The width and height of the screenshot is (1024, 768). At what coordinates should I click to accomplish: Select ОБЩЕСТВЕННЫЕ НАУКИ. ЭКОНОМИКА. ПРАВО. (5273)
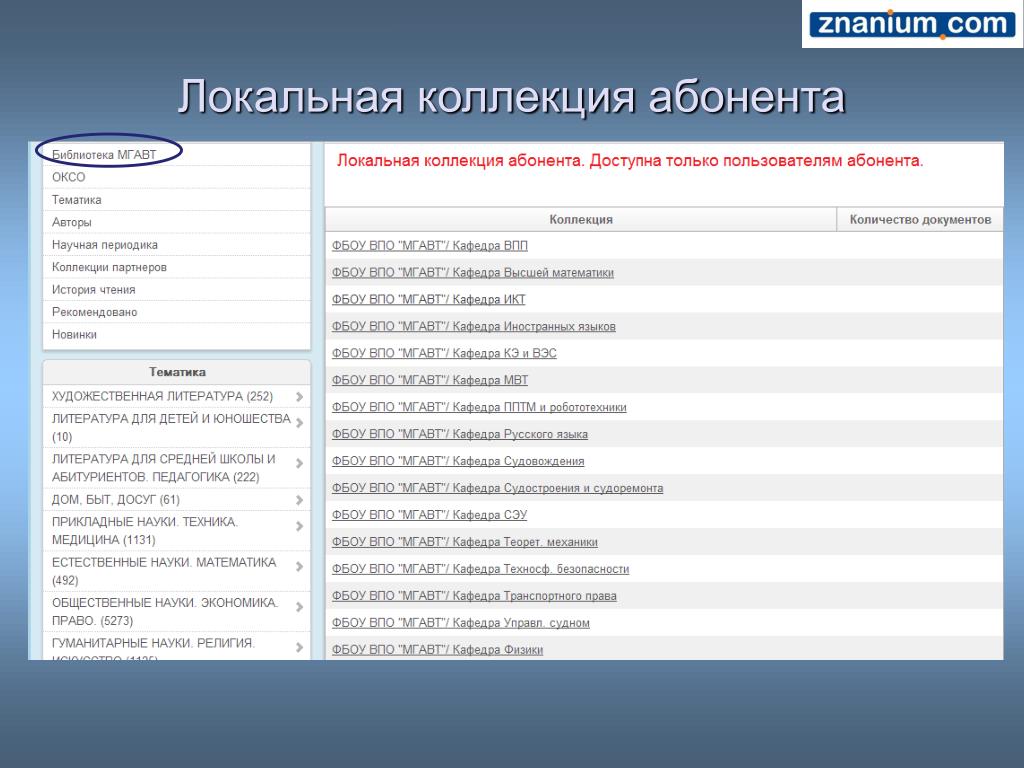coord(165,612)
